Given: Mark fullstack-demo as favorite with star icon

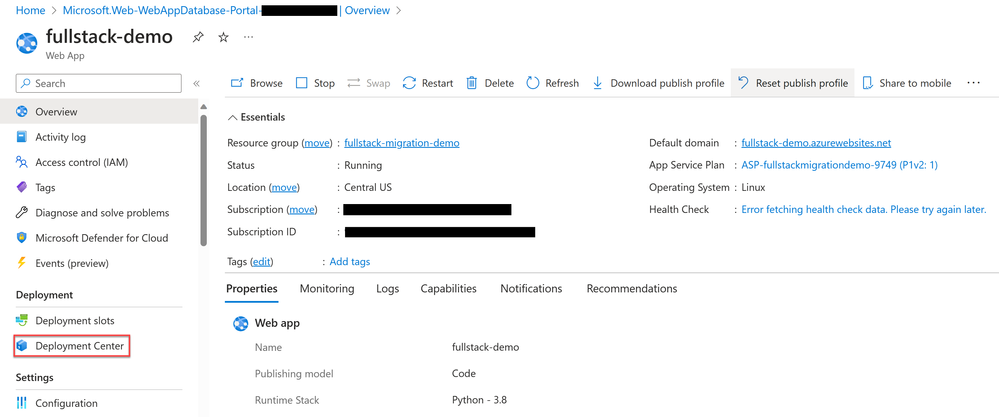Looking at the screenshot, I should click(x=223, y=38).
